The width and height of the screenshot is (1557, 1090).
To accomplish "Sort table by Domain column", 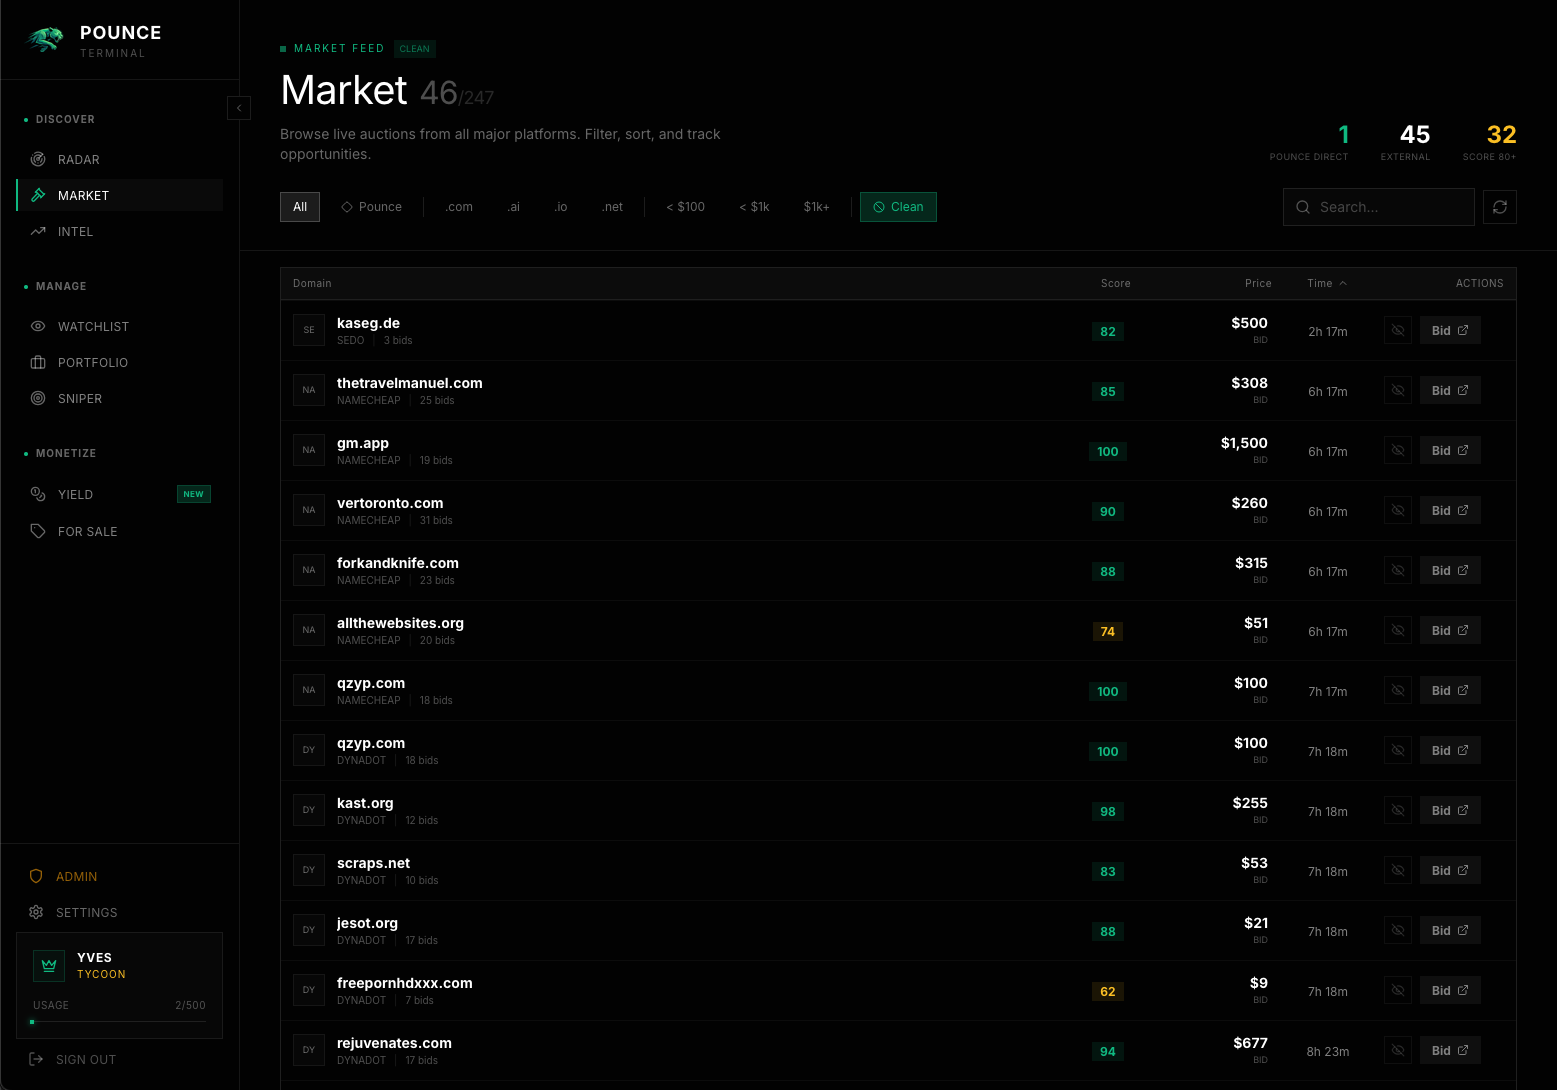I will tap(312, 283).
